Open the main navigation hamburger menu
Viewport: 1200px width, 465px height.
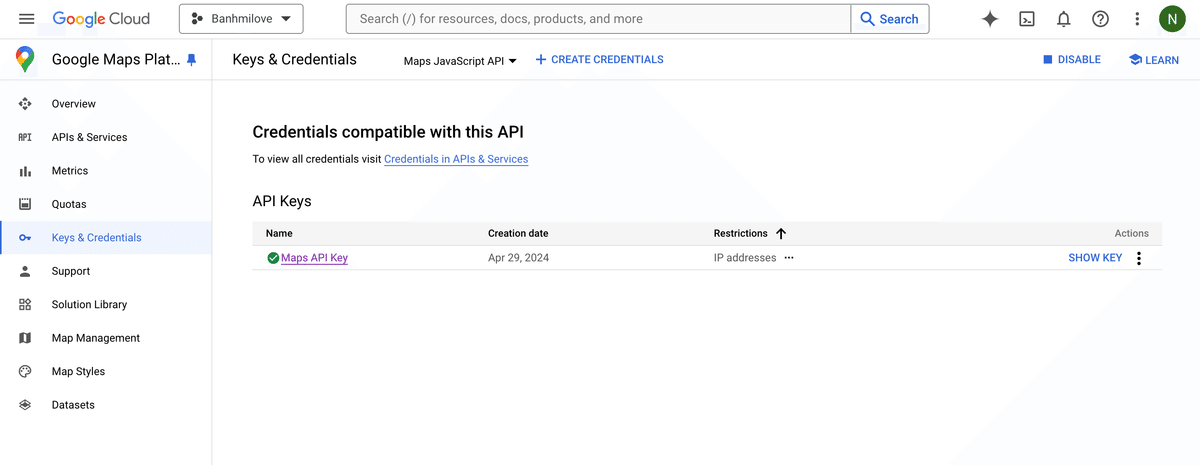[27, 19]
